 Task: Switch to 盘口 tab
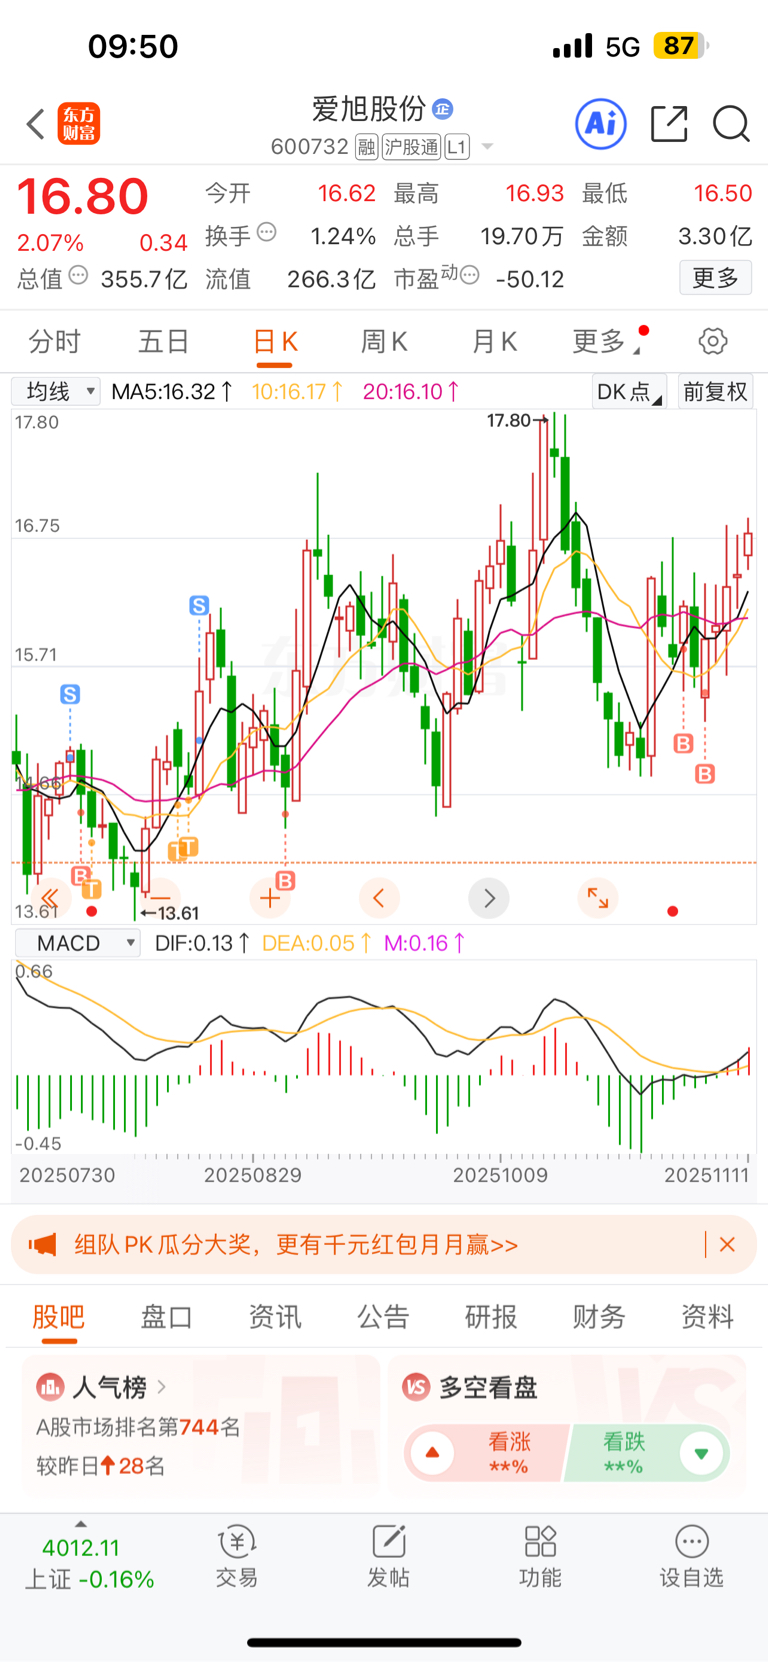[x=166, y=1317]
